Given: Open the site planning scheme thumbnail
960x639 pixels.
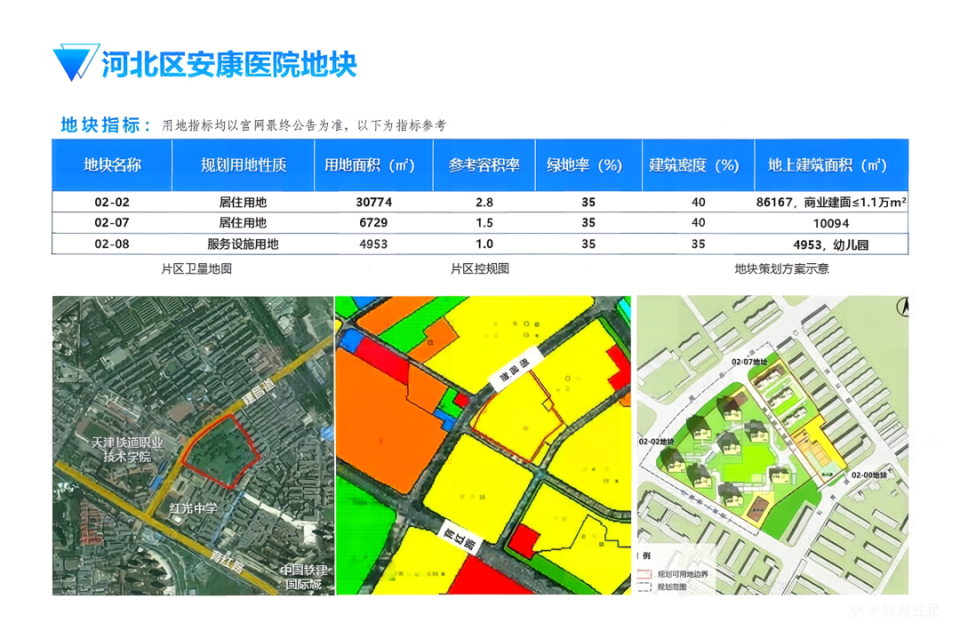Looking at the screenshot, I should (773, 446).
